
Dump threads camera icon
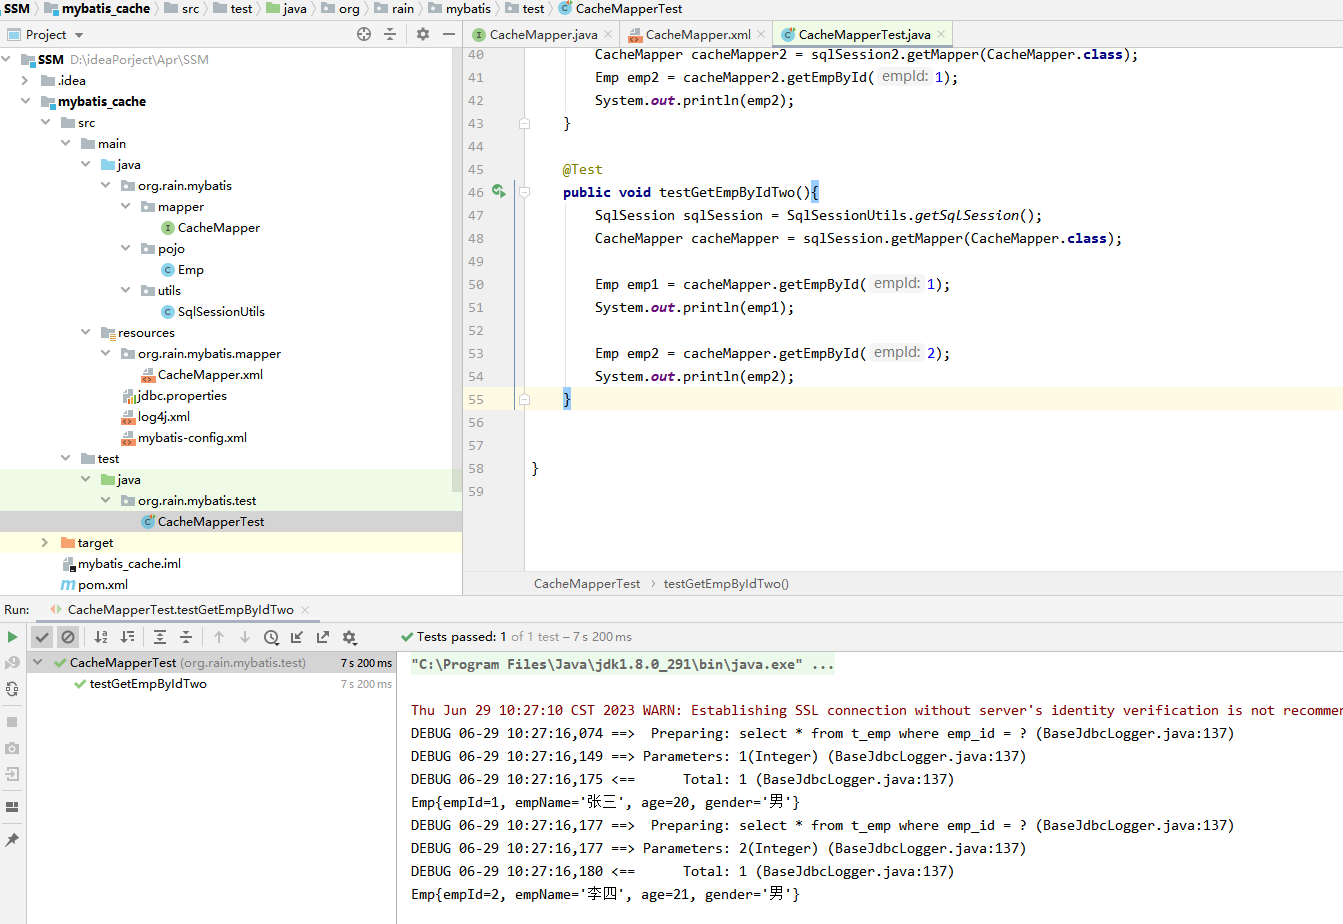click(12, 748)
